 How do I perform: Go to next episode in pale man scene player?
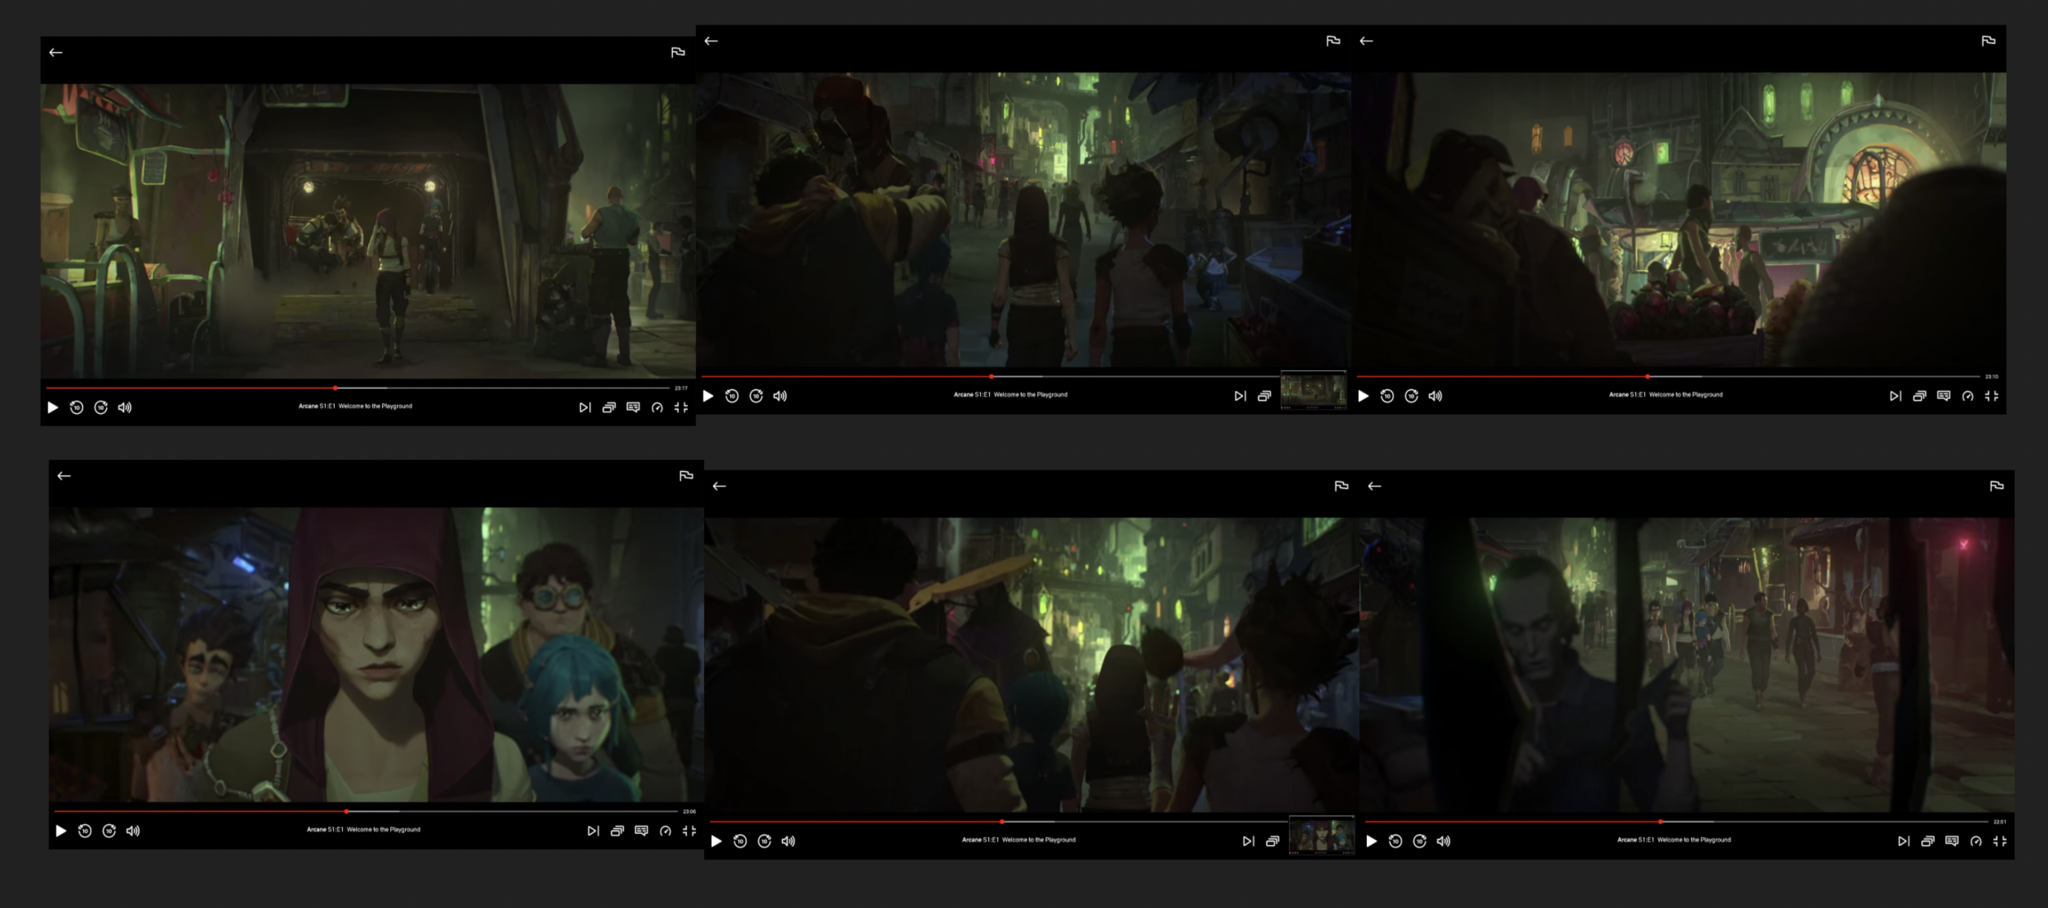1903,841
